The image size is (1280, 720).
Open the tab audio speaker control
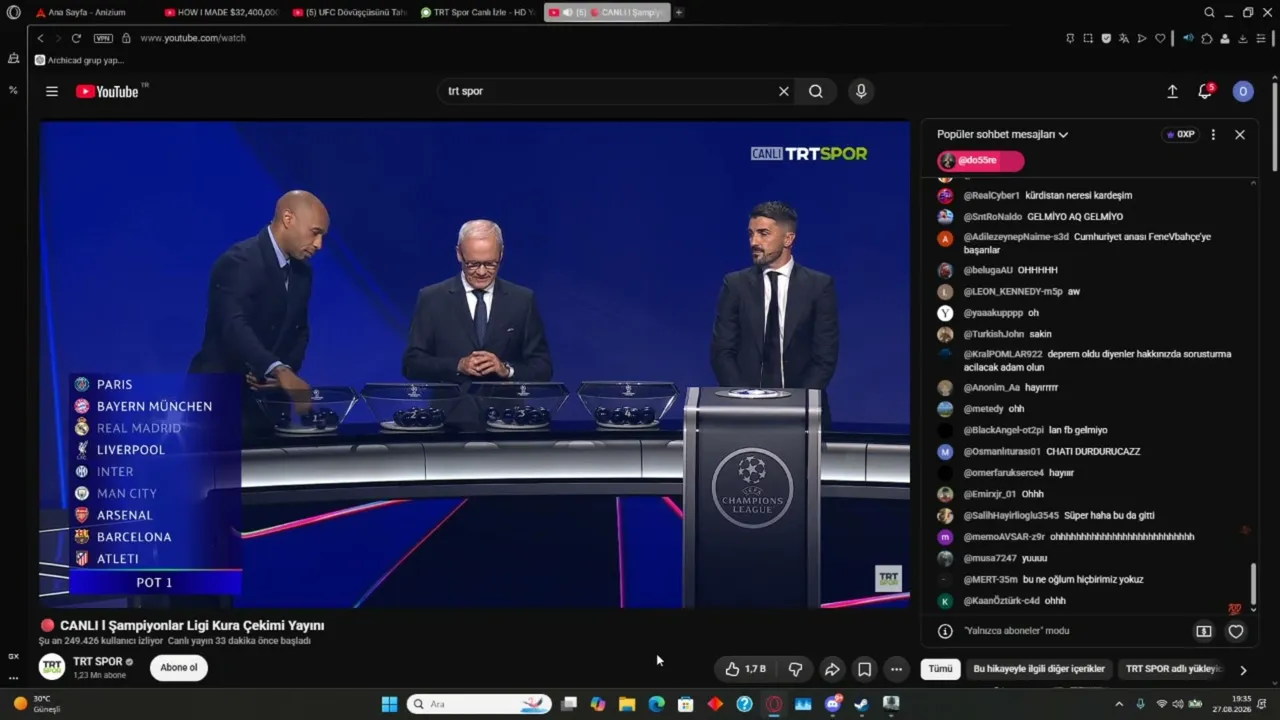[x=1188, y=38]
